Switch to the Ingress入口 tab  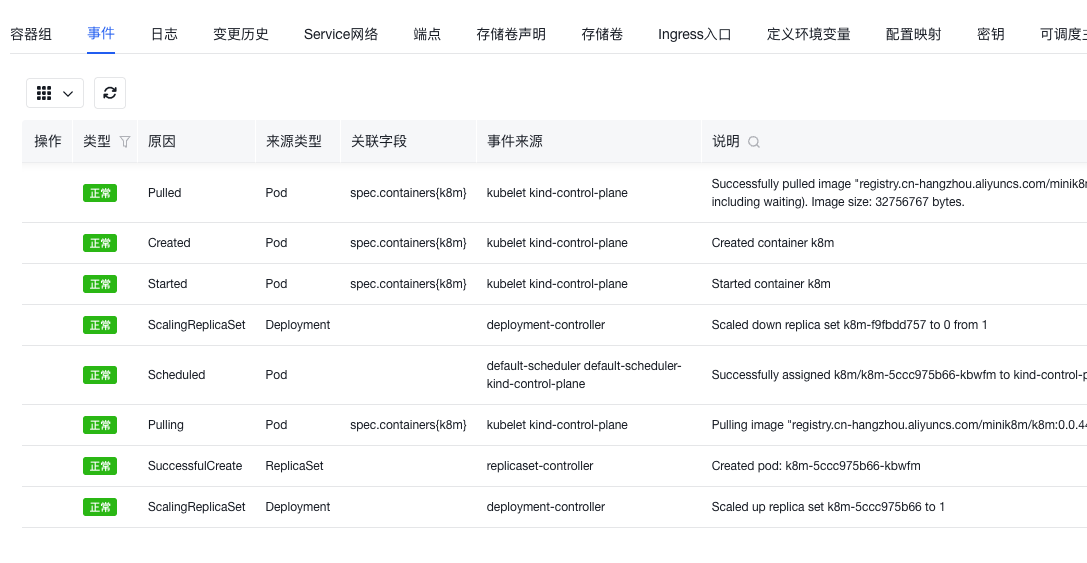point(694,34)
